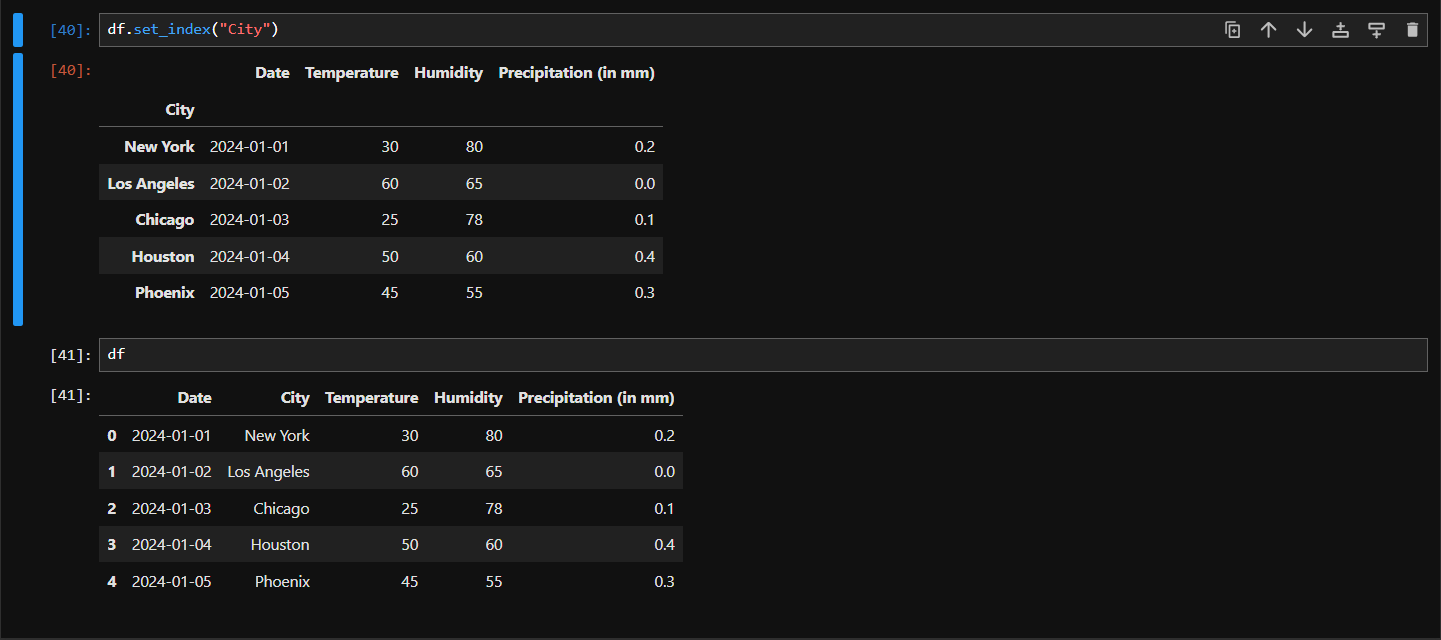Viewport: 1441px width, 640px height.
Task: Collapse cell 40 output via blue bar
Action: coord(18,190)
